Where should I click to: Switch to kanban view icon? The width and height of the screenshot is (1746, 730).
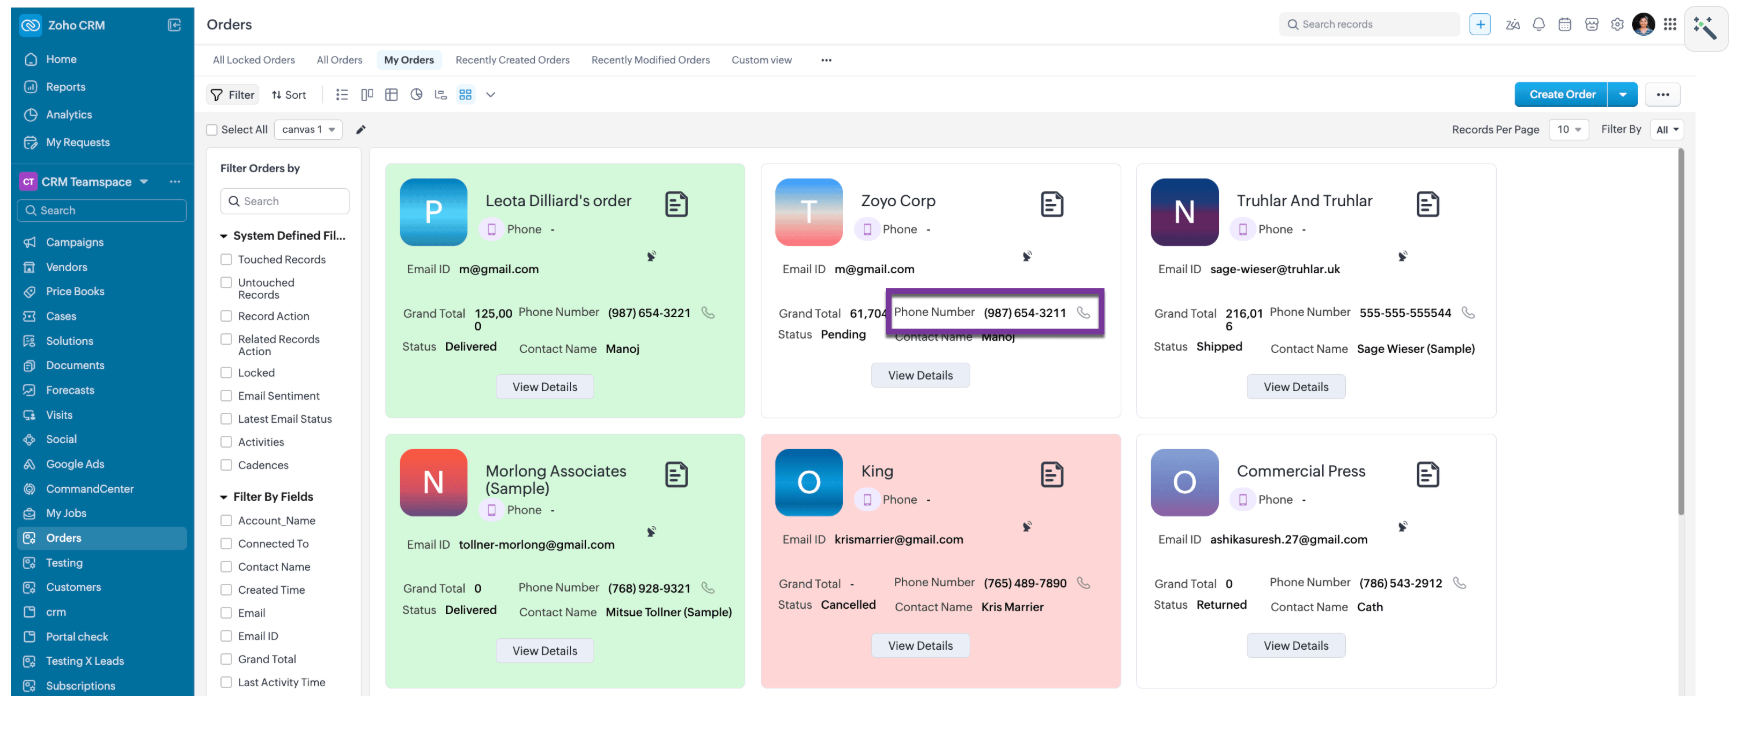click(367, 95)
